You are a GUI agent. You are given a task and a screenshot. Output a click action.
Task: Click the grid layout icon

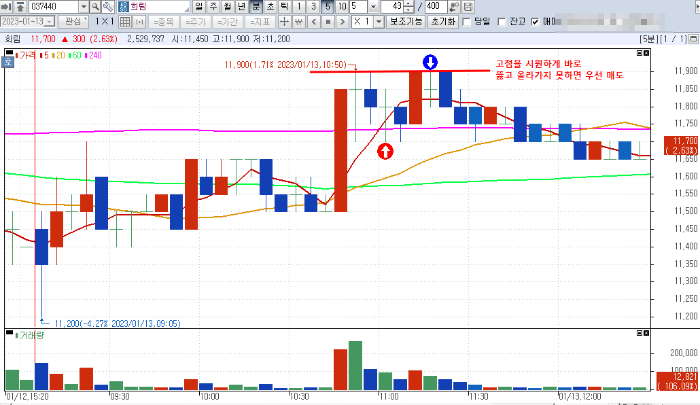125,21
